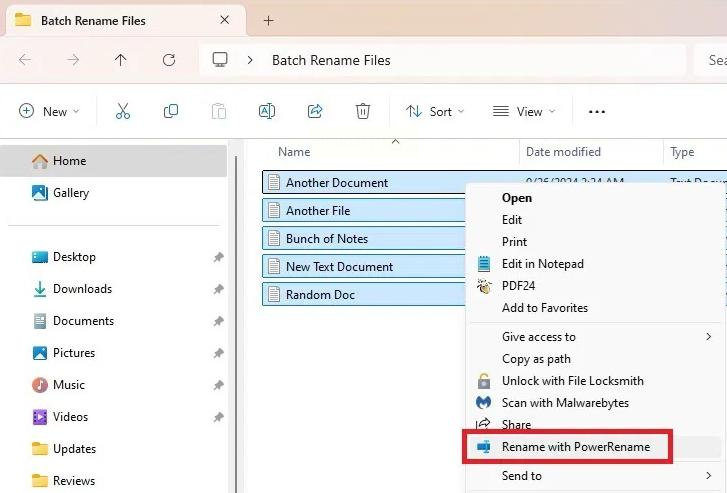Click the Copy icon in toolbar
The image size is (727, 493).
(171, 111)
